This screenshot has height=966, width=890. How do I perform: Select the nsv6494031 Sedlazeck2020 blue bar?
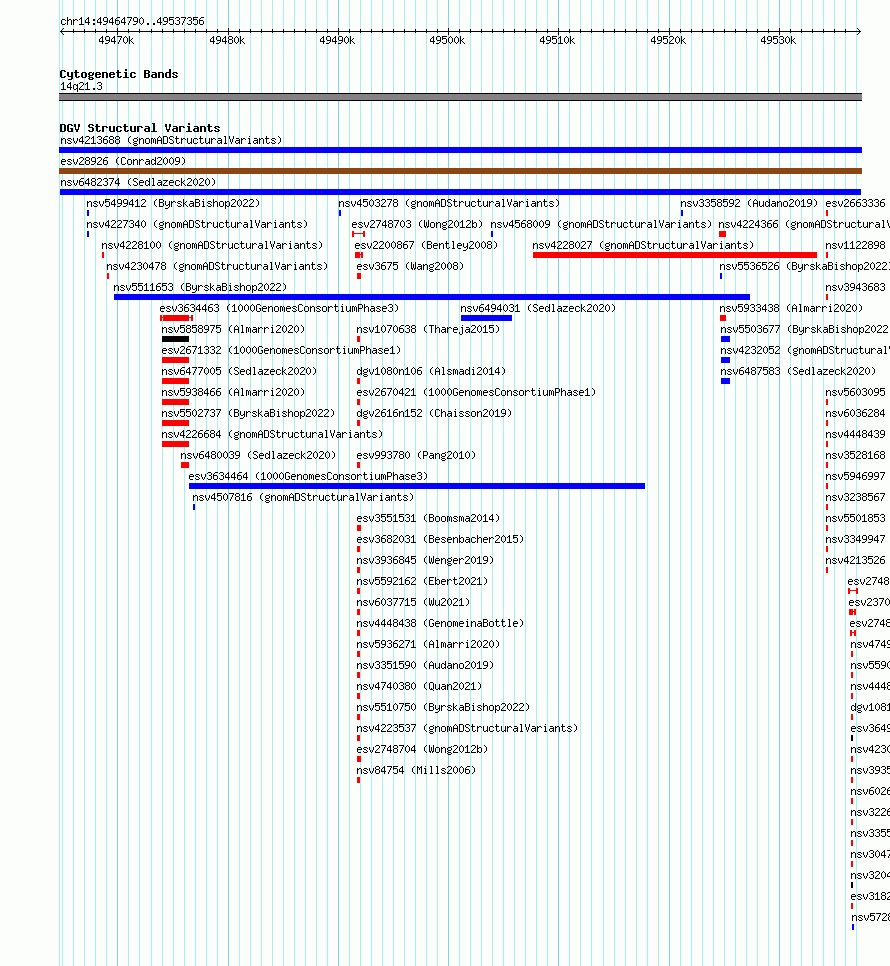(487, 318)
